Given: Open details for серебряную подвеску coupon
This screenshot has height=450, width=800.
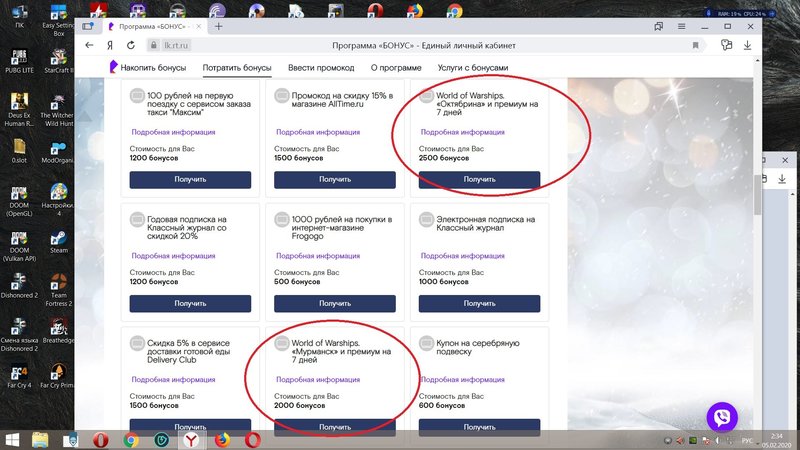Looking at the screenshot, I should (x=463, y=380).
